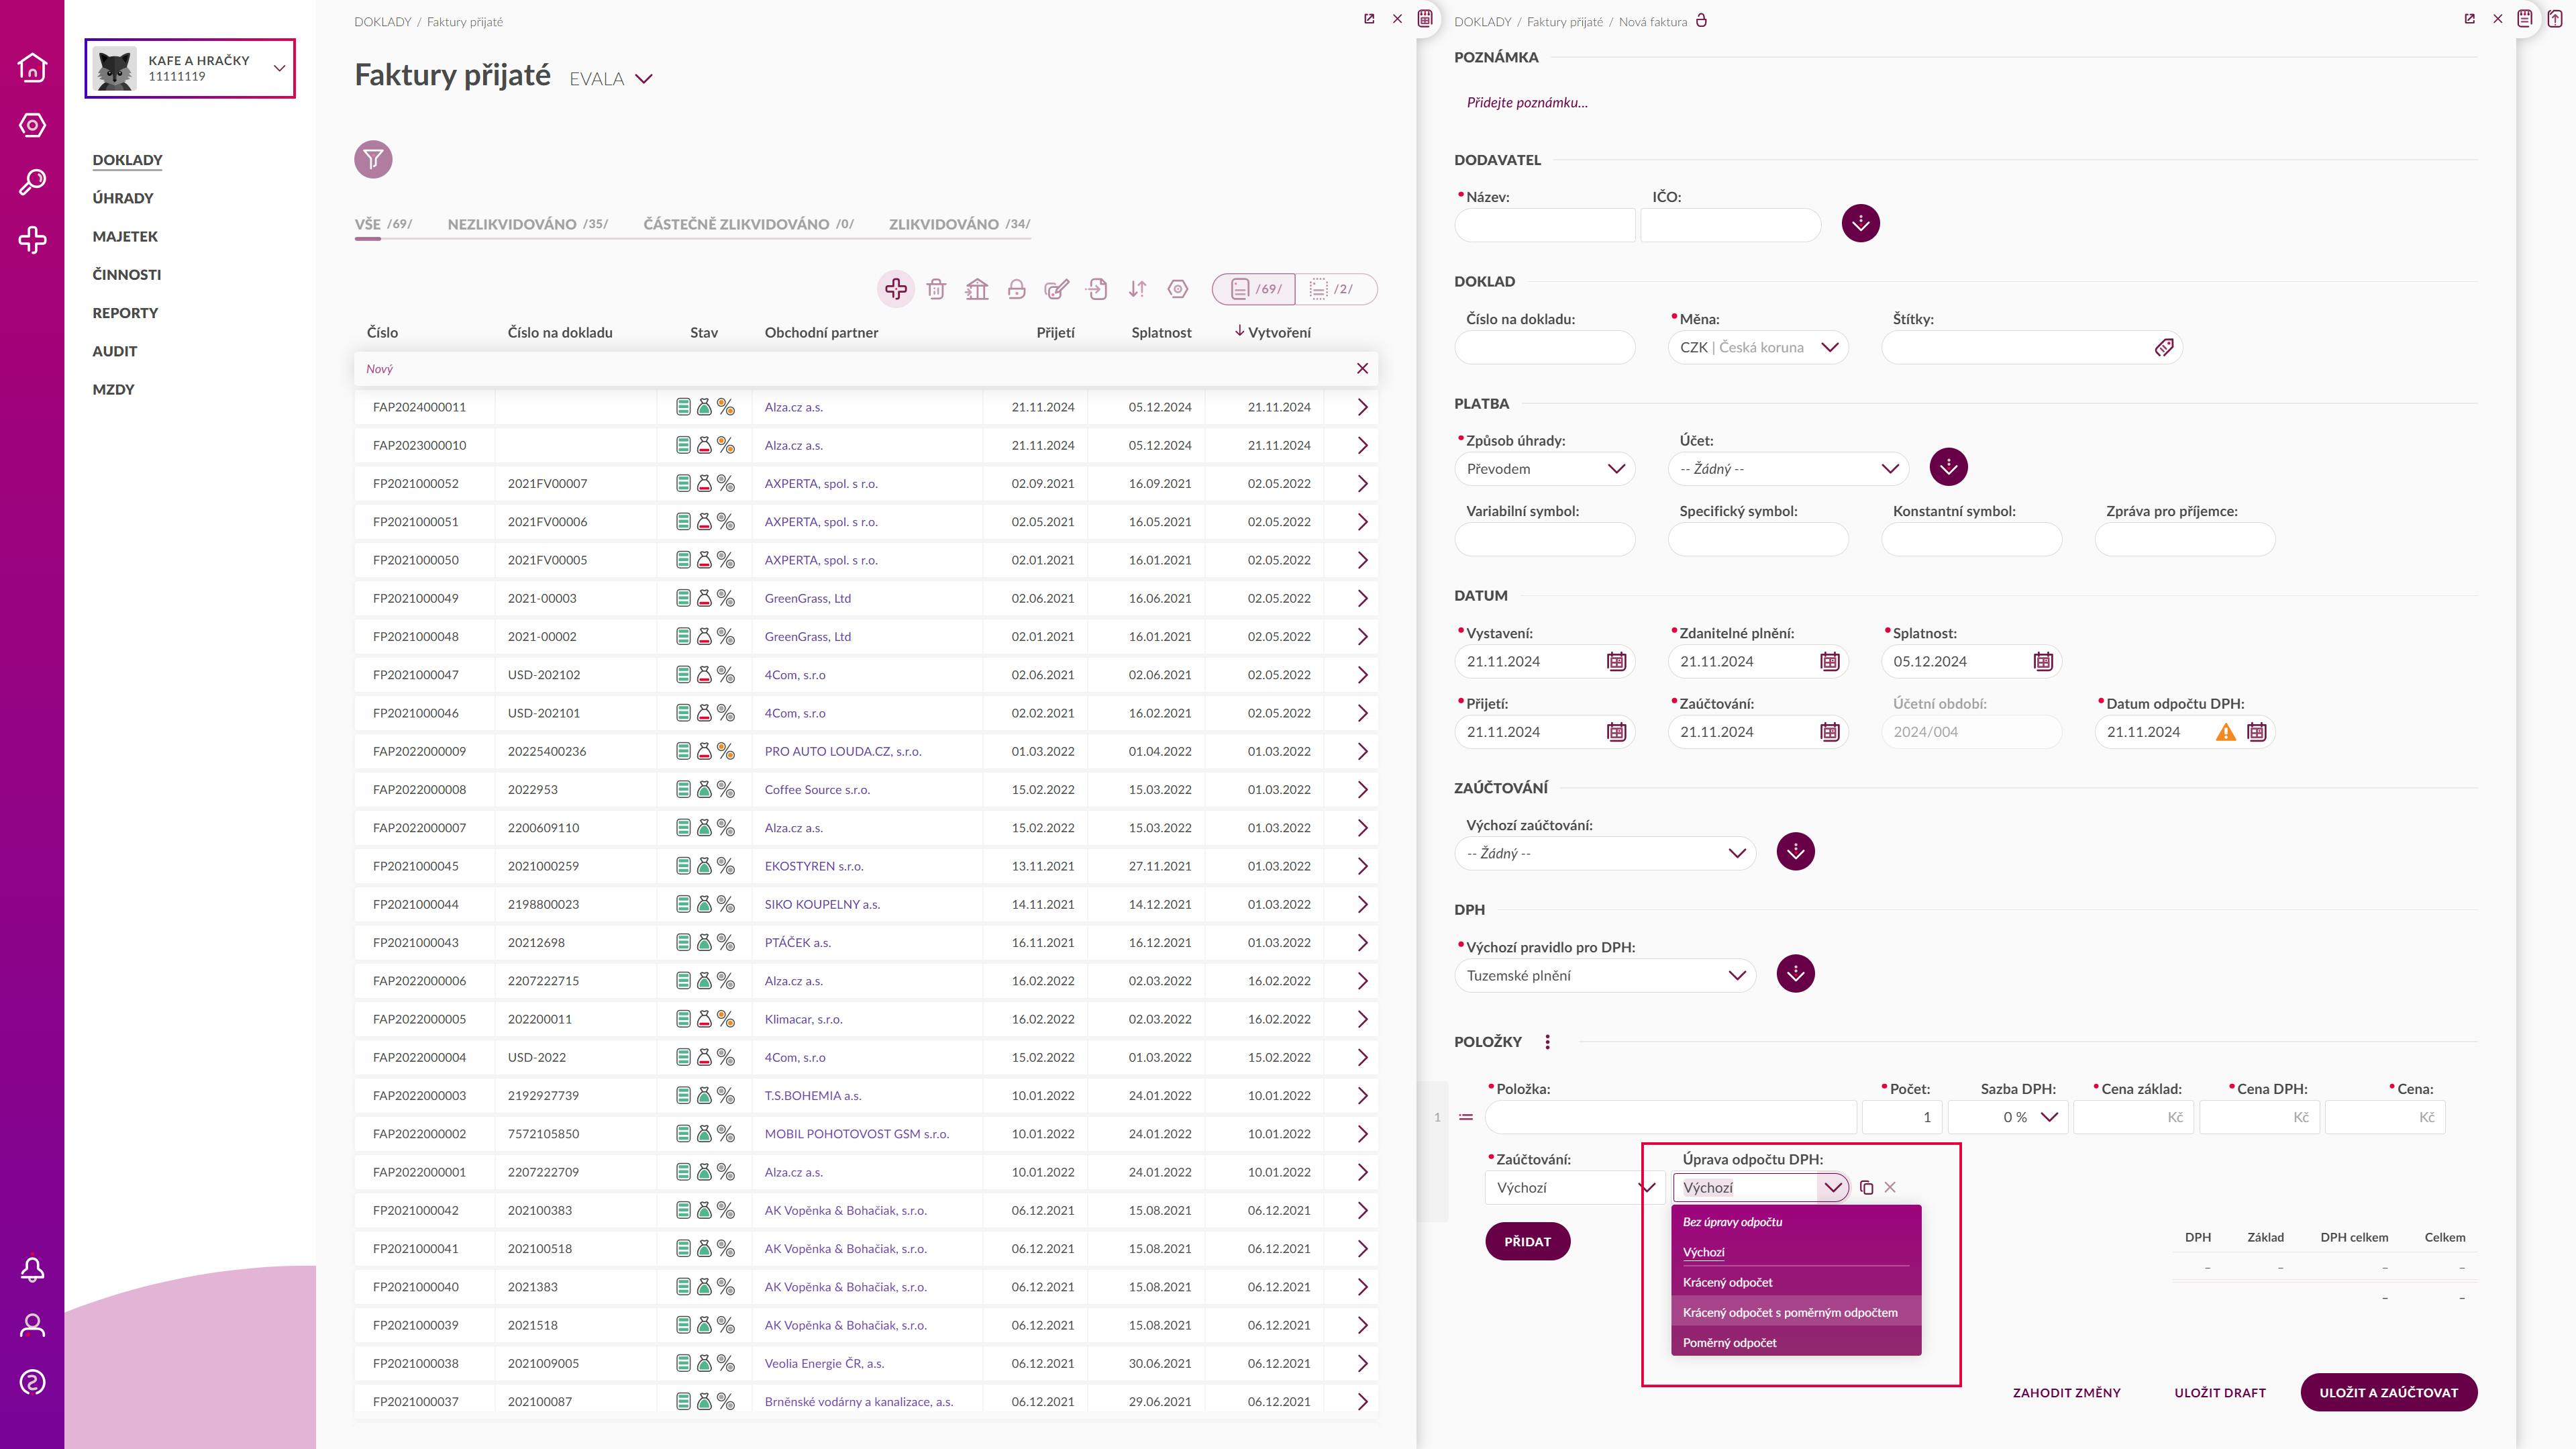Open the hexagon settings icon in the left sidebar

point(32,125)
